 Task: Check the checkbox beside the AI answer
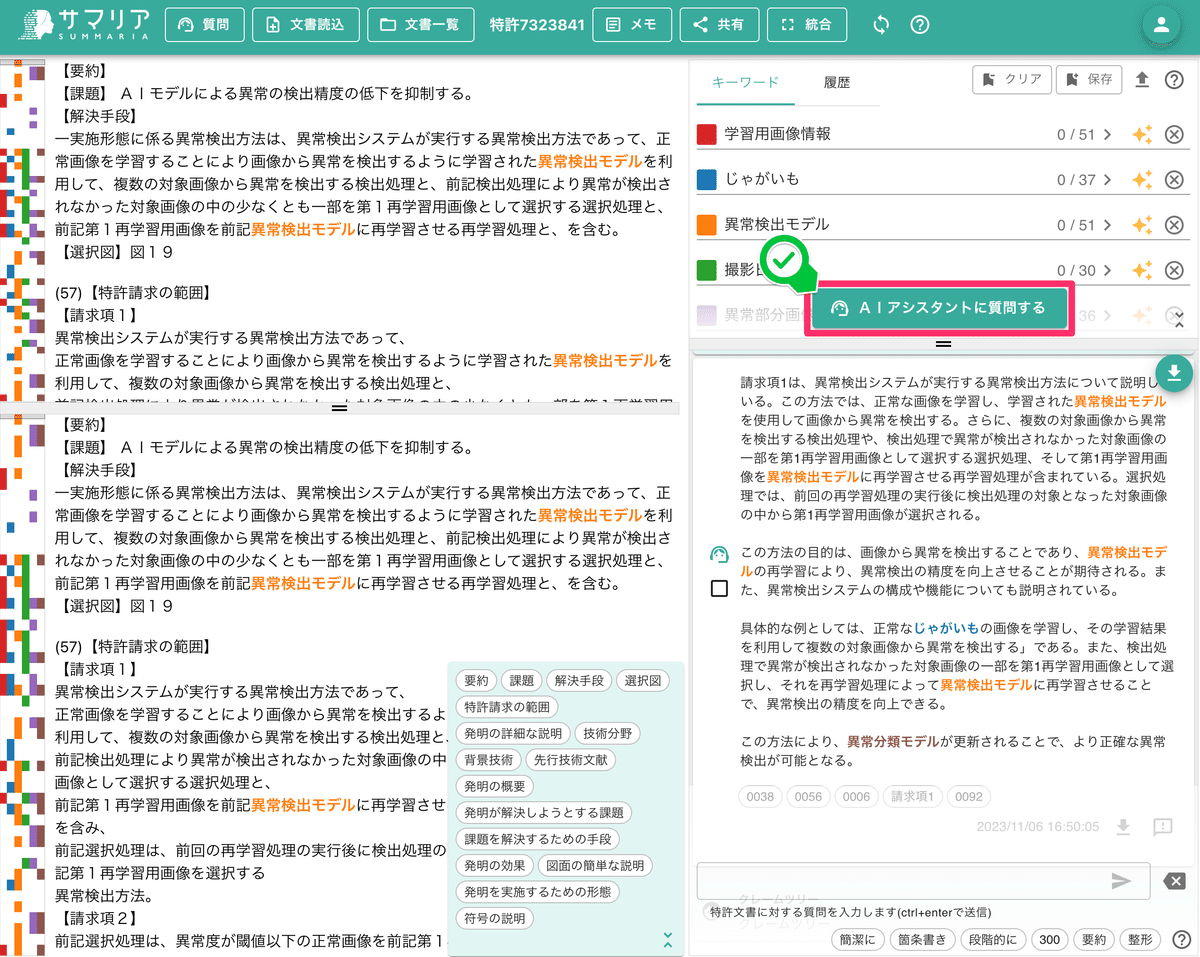(717, 588)
